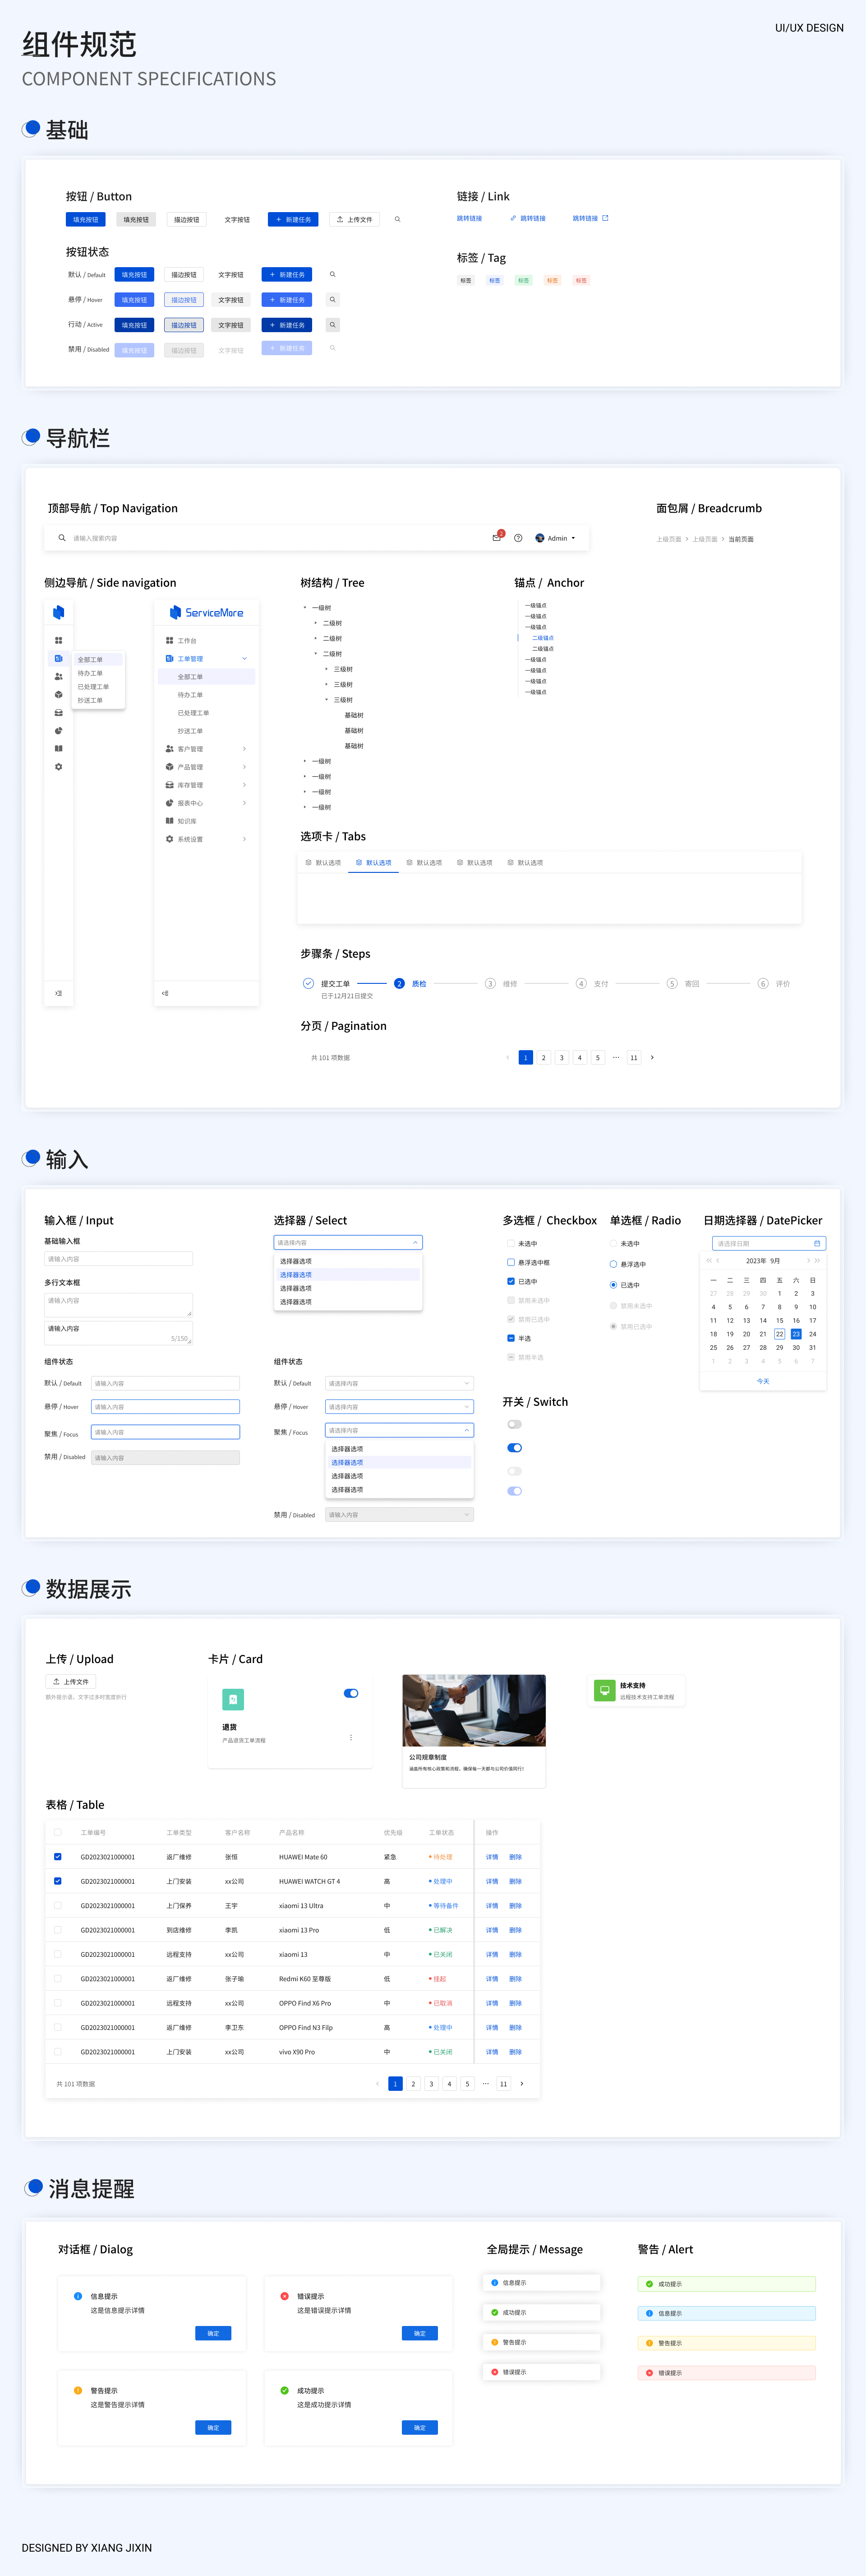Select 待办工单 in the expanded ServiceMore menu
Viewport: 866px width, 2576px height.
click(x=190, y=695)
